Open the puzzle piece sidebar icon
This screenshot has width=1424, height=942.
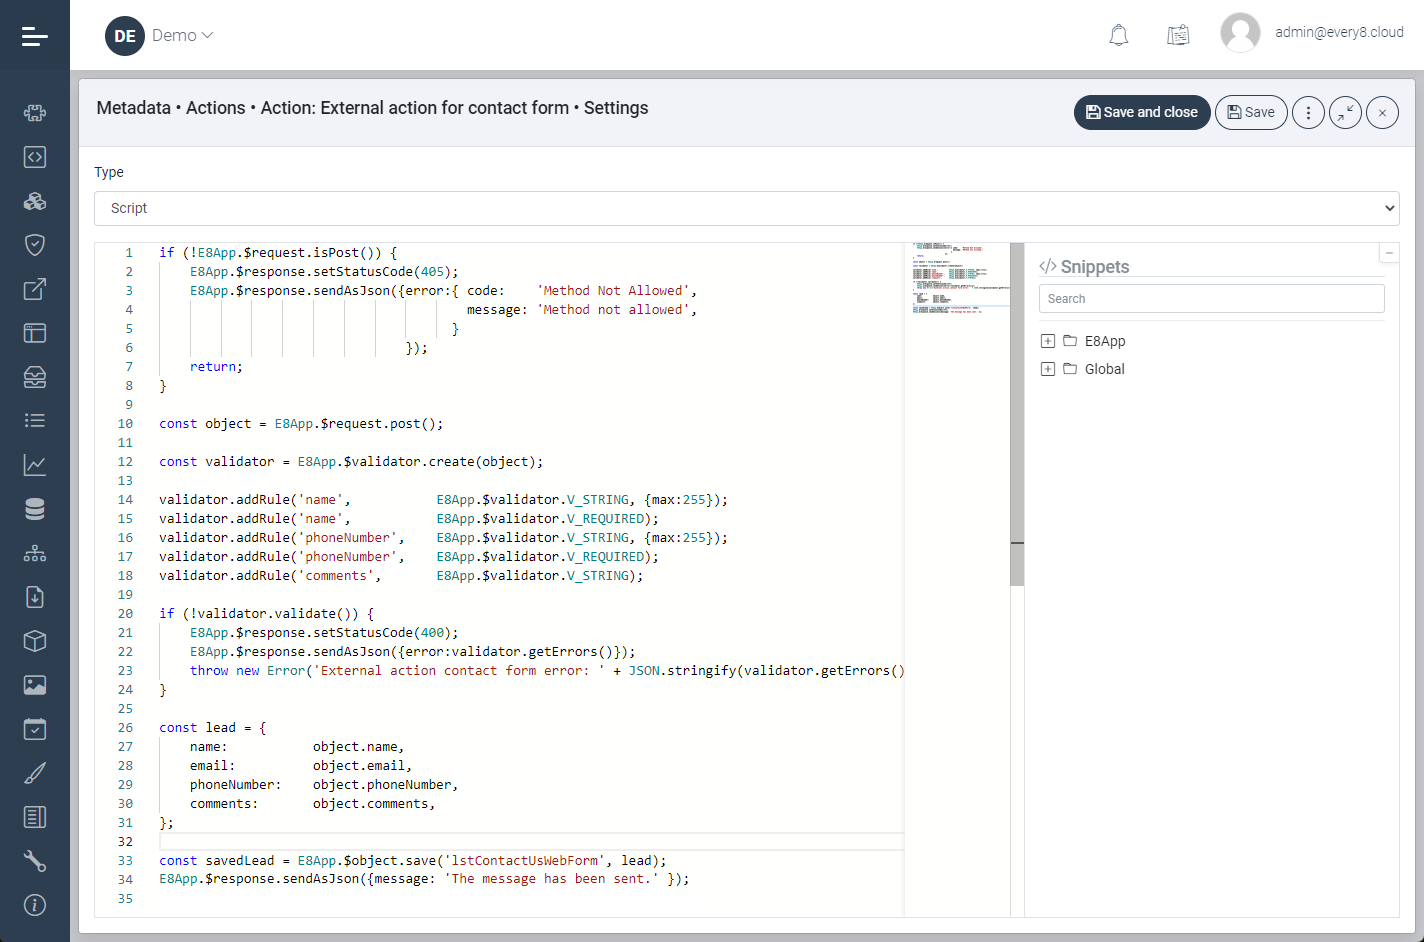(x=35, y=113)
